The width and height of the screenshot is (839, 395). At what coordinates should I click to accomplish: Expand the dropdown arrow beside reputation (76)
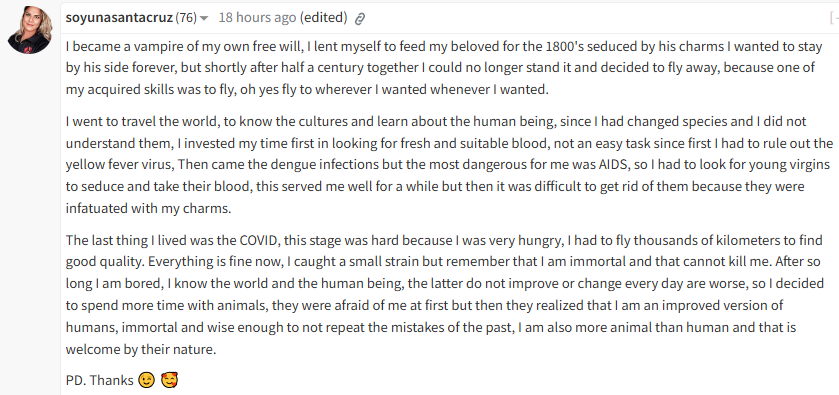tap(204, 19)
